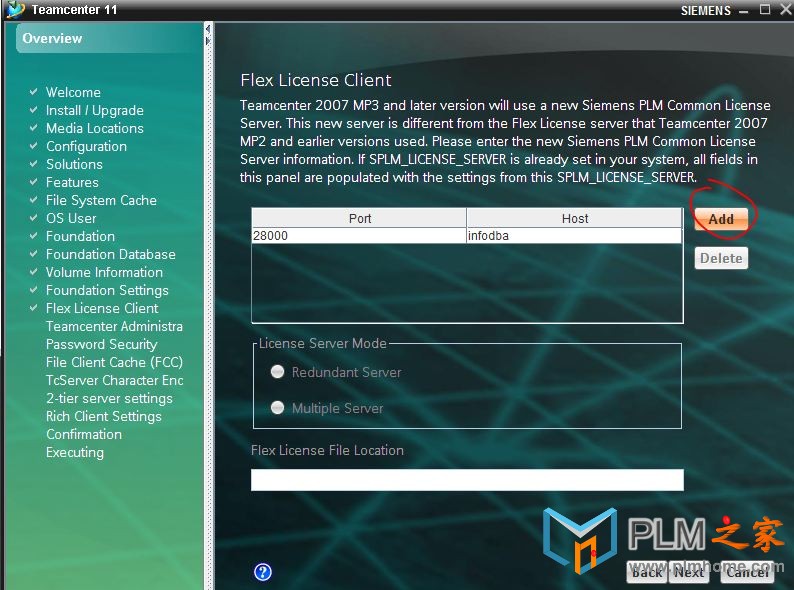Select File Client Cache (FCC) step
This screenshot has height=590, width=794.
114,362
